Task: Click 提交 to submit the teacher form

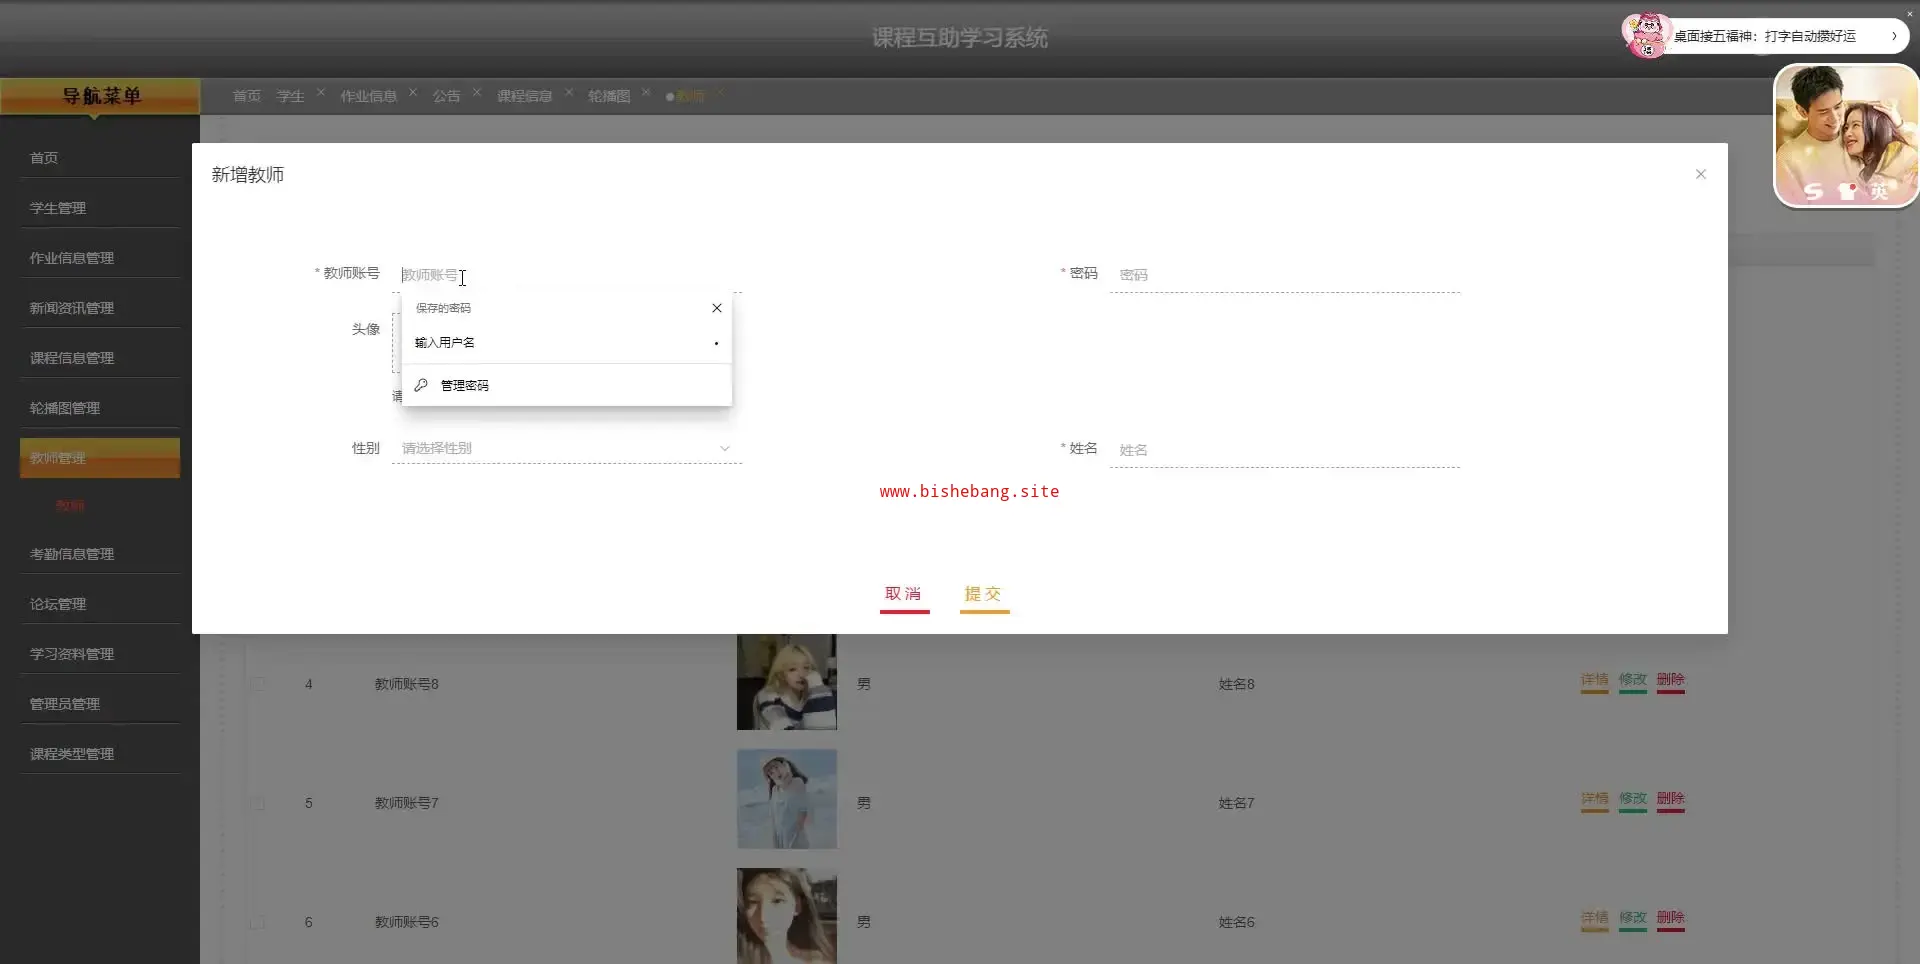Action: coord(984,594)
